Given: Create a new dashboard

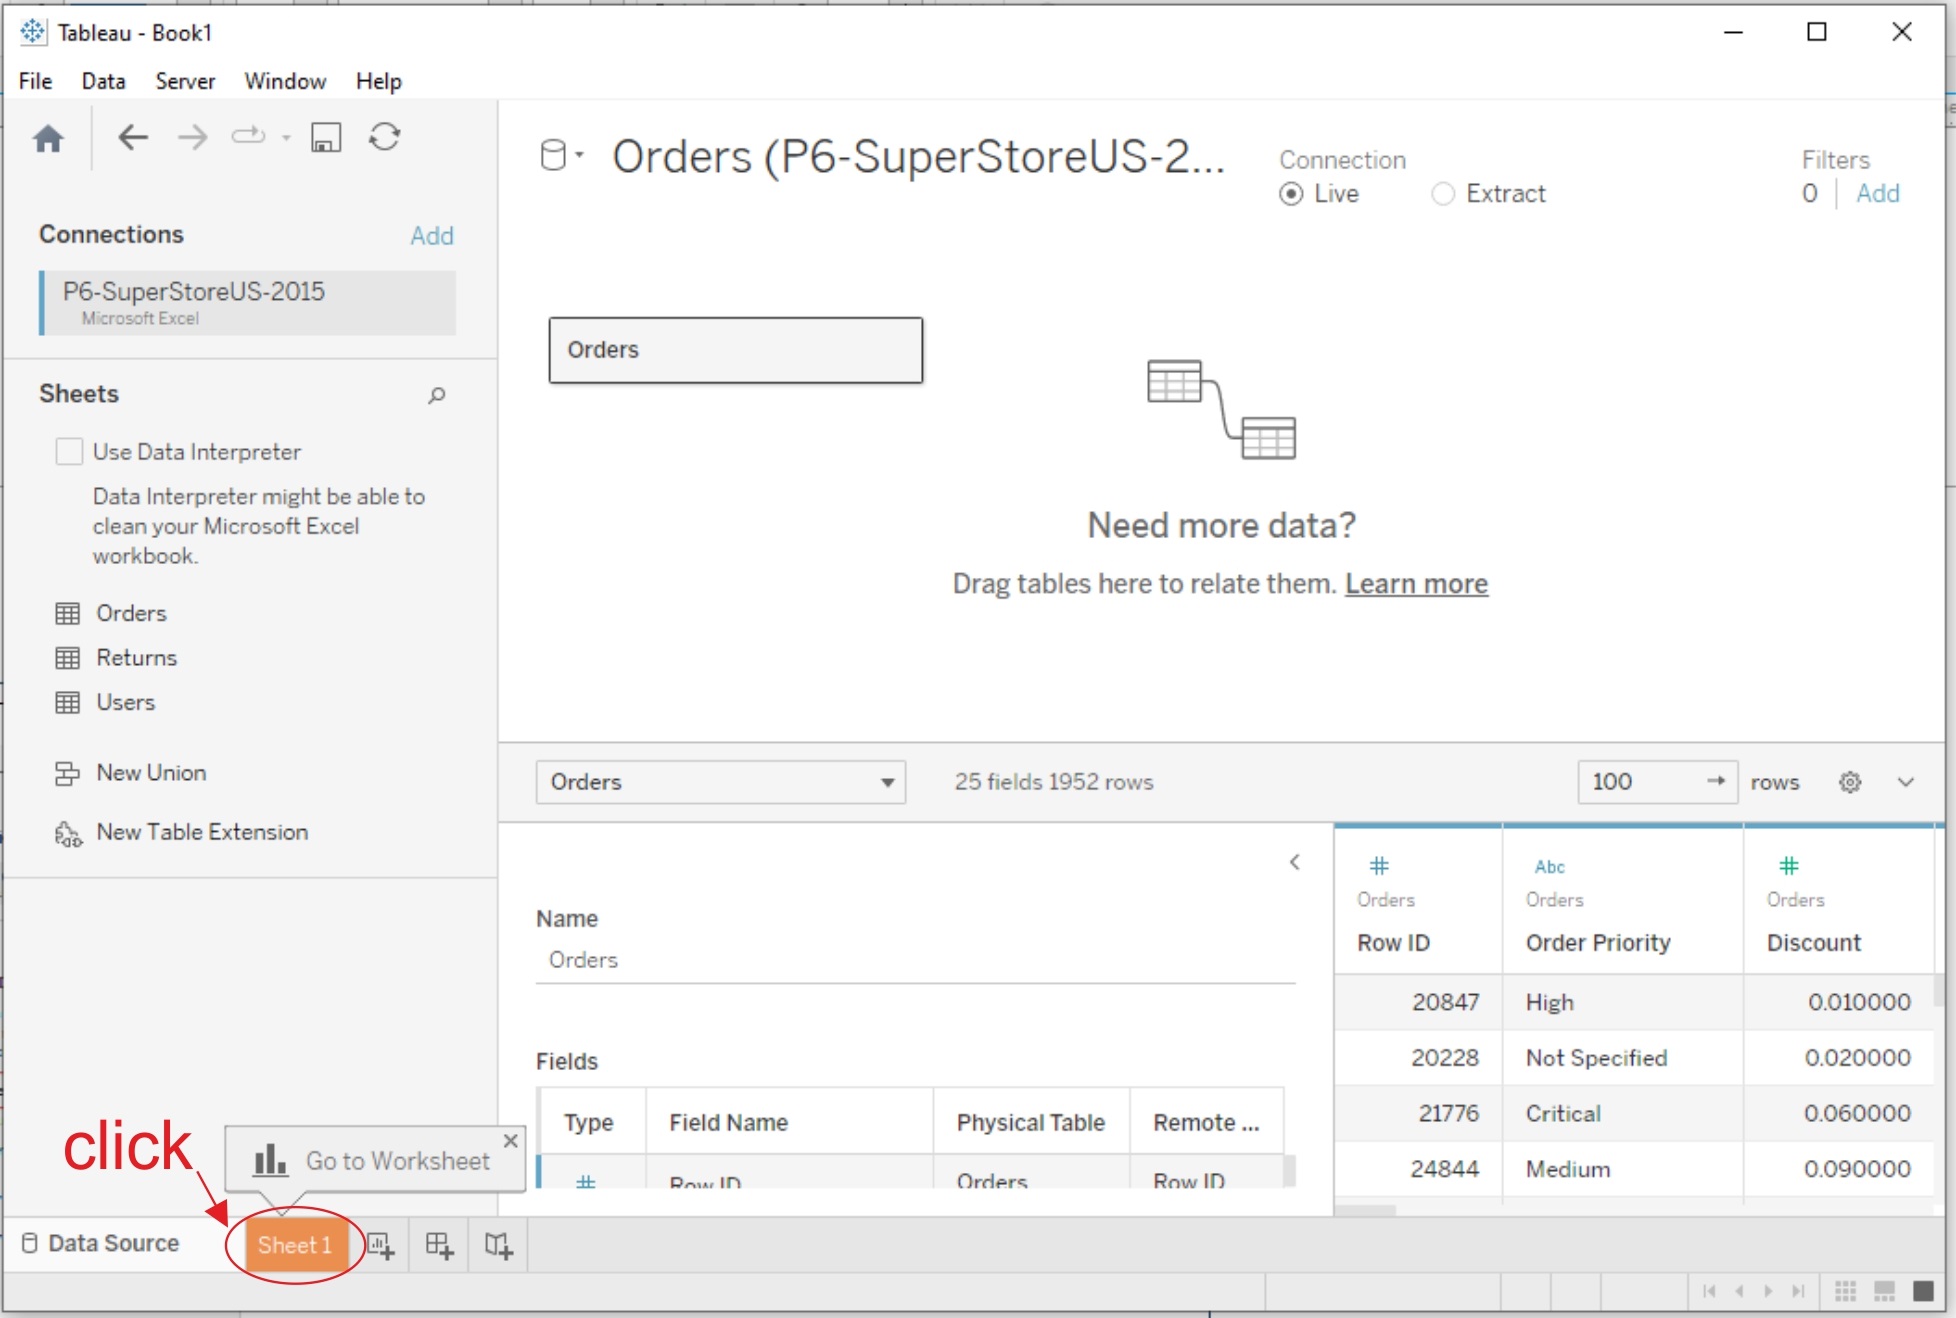Looking at the screenshot, I should tap(439, 1245).
